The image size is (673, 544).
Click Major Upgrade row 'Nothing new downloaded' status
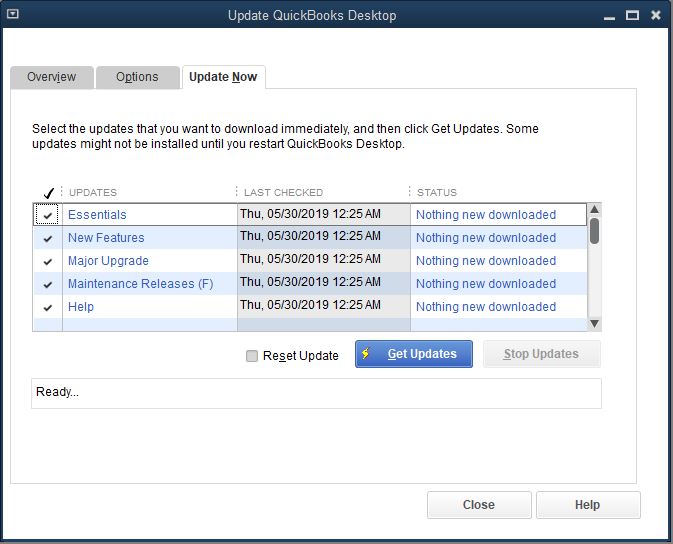tap(486, 261)
